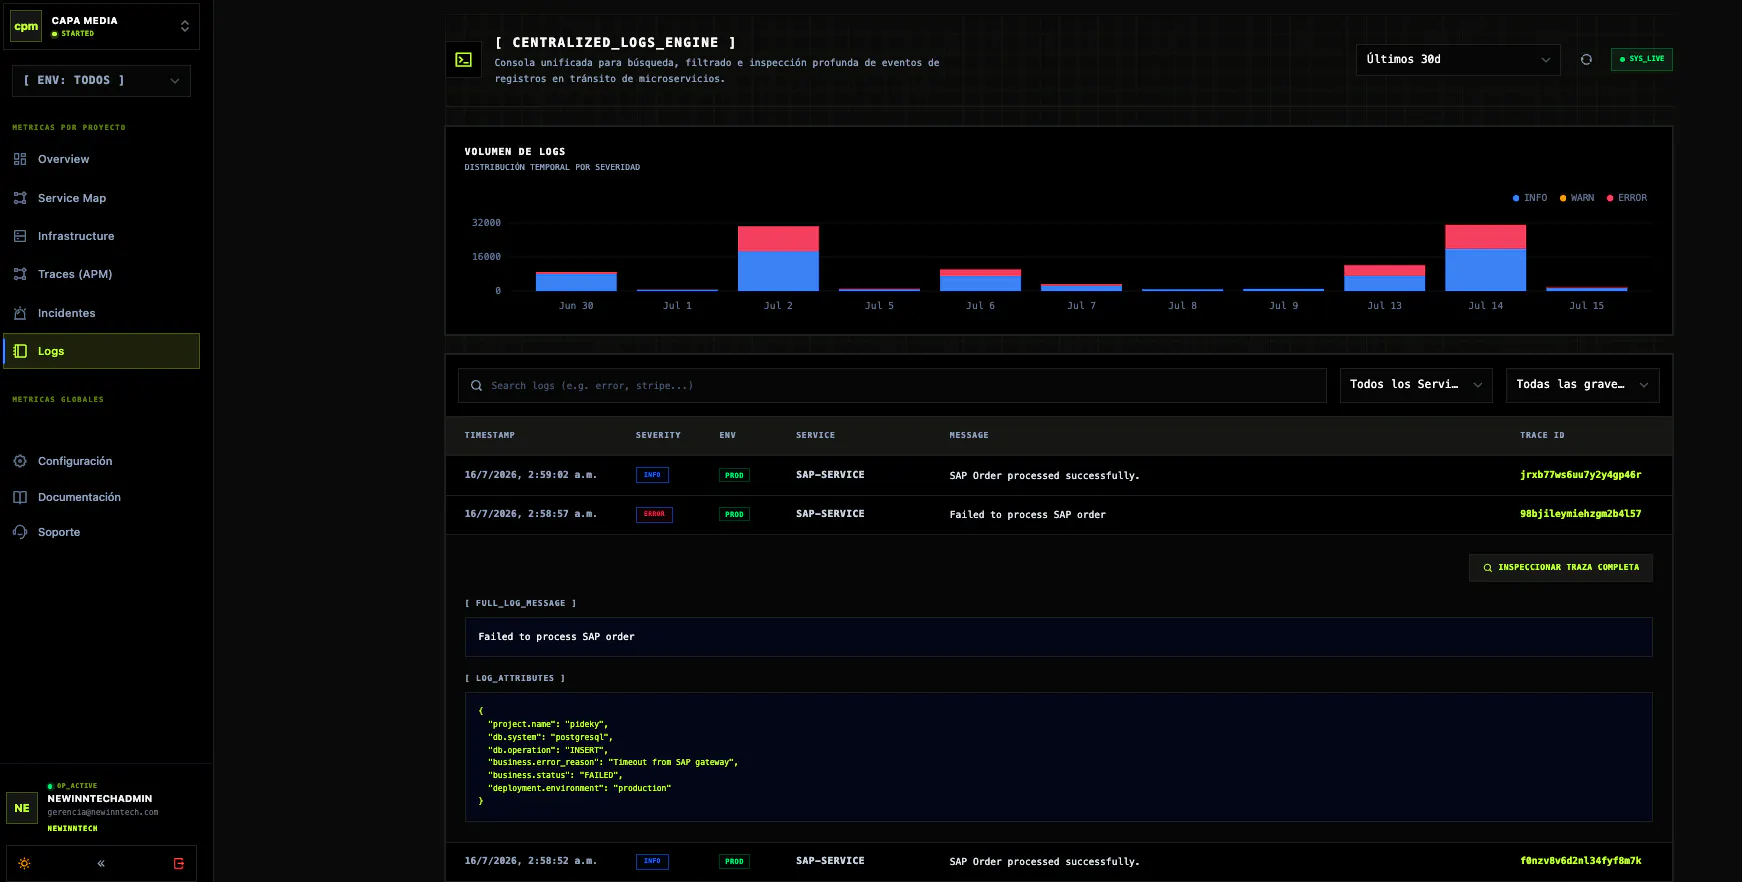
Task: Click gerencia@newinntech.com email text
Action: tap(103, 812)
